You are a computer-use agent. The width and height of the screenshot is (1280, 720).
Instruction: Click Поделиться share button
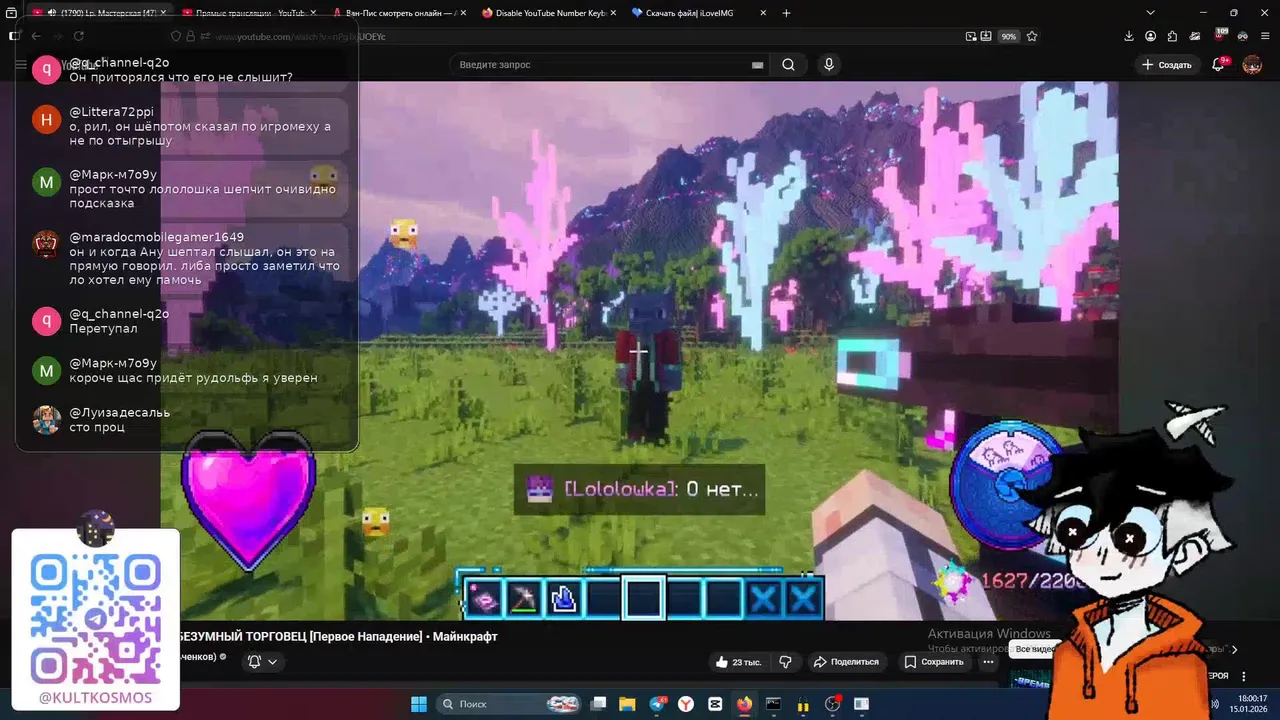tap(846, 662)
